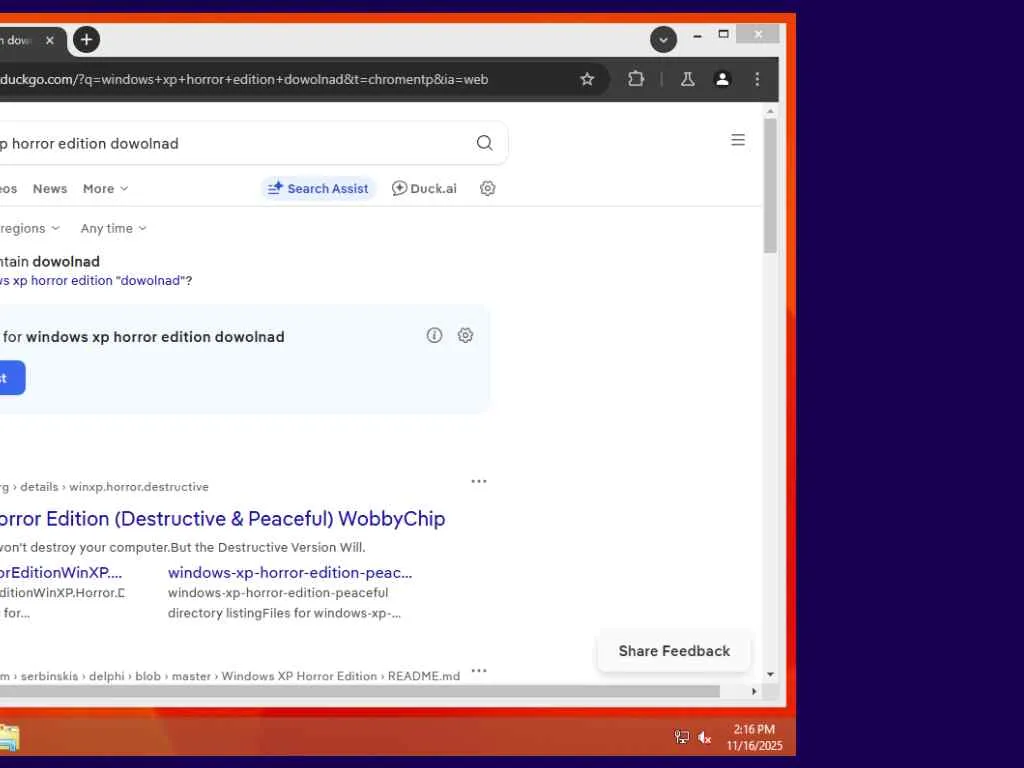Open a new browser tab
This screenshot has width=1024, height=768.
coord(86,40)
